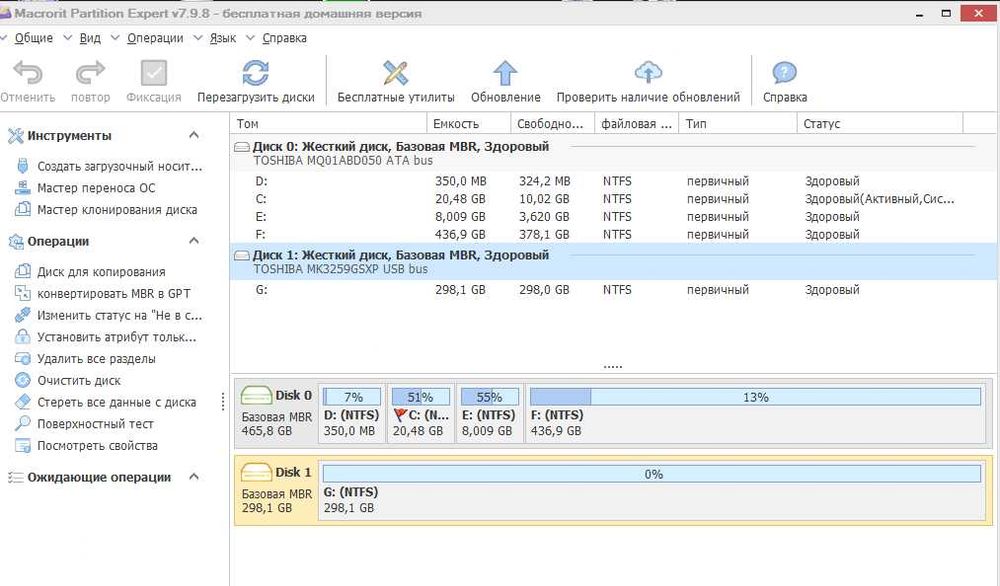The height and width of the screenshot is (586, 1000).
Task: Sort by the Тип column header
Action: 738,124
